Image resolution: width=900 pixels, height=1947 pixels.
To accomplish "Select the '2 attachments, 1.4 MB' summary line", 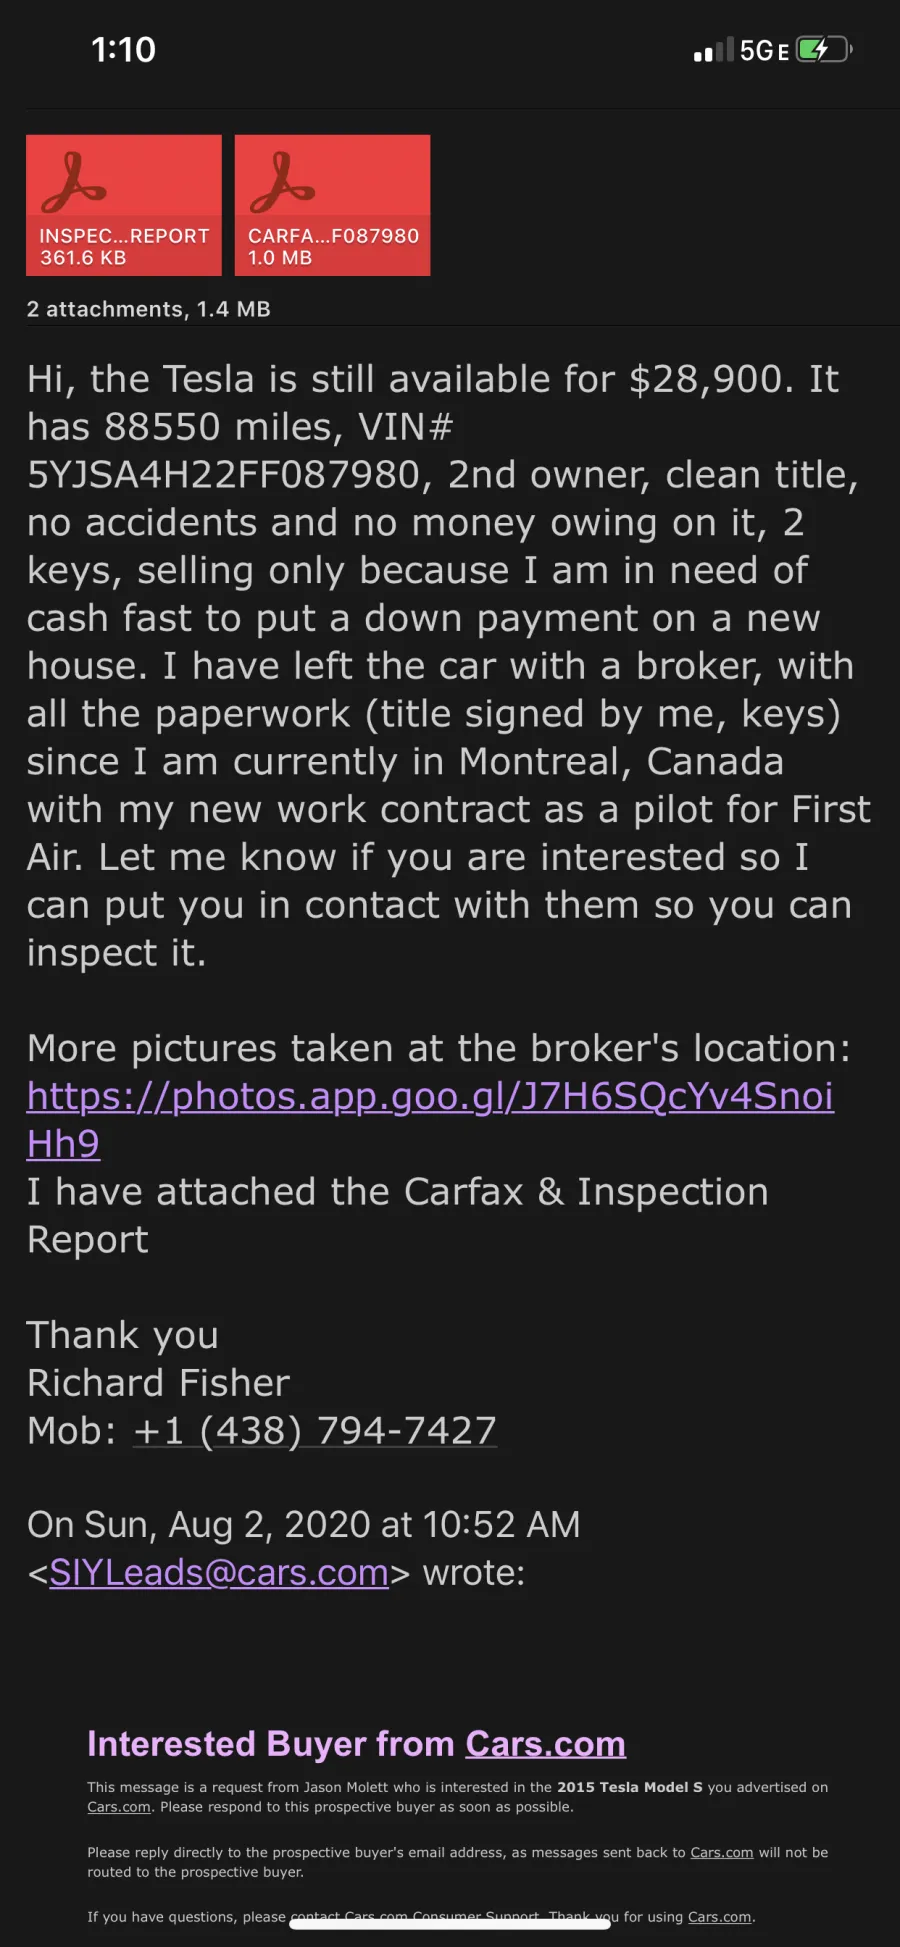I will tap(148, 309).
